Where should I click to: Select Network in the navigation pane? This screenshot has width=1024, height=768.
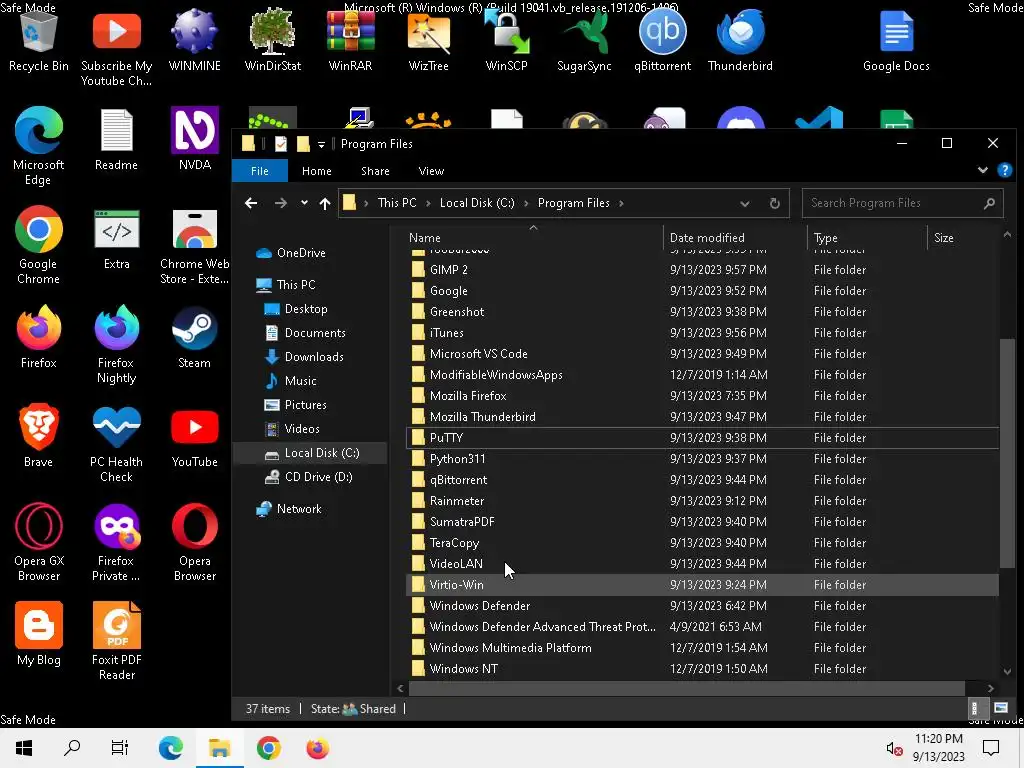[289, 509]
